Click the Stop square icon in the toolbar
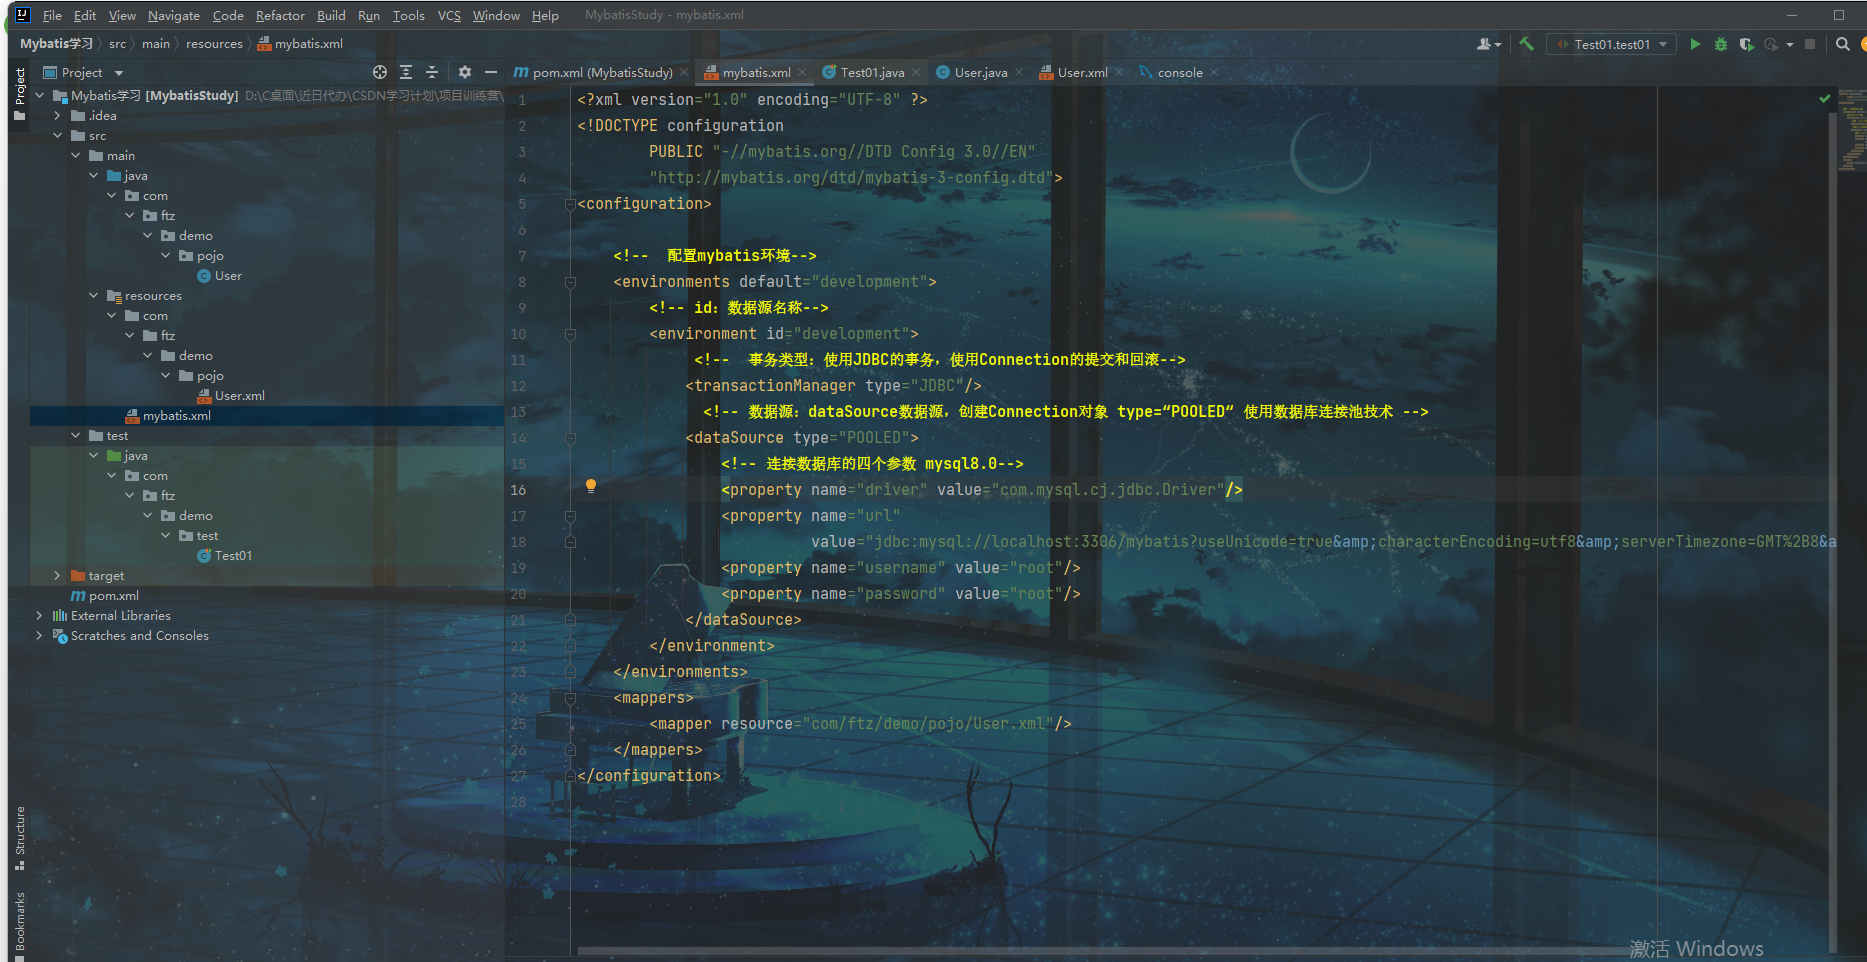 [1810, 44]
